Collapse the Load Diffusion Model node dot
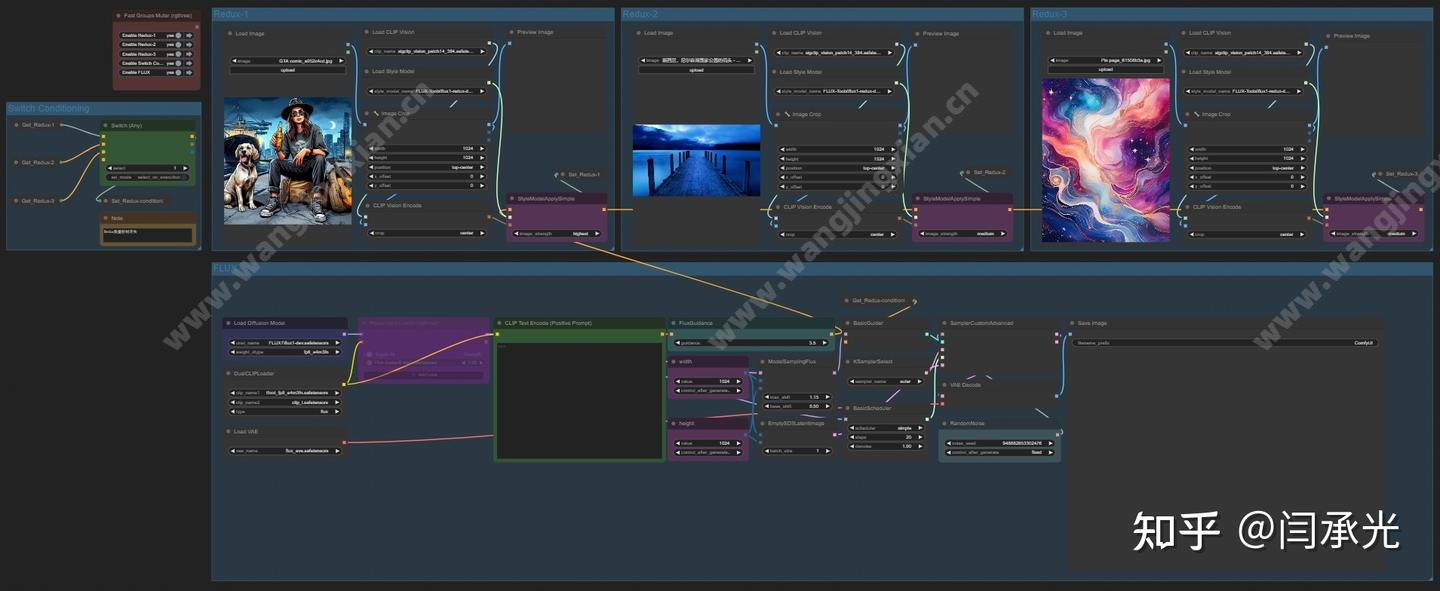Screen dimensions: 1440x591 228,323
